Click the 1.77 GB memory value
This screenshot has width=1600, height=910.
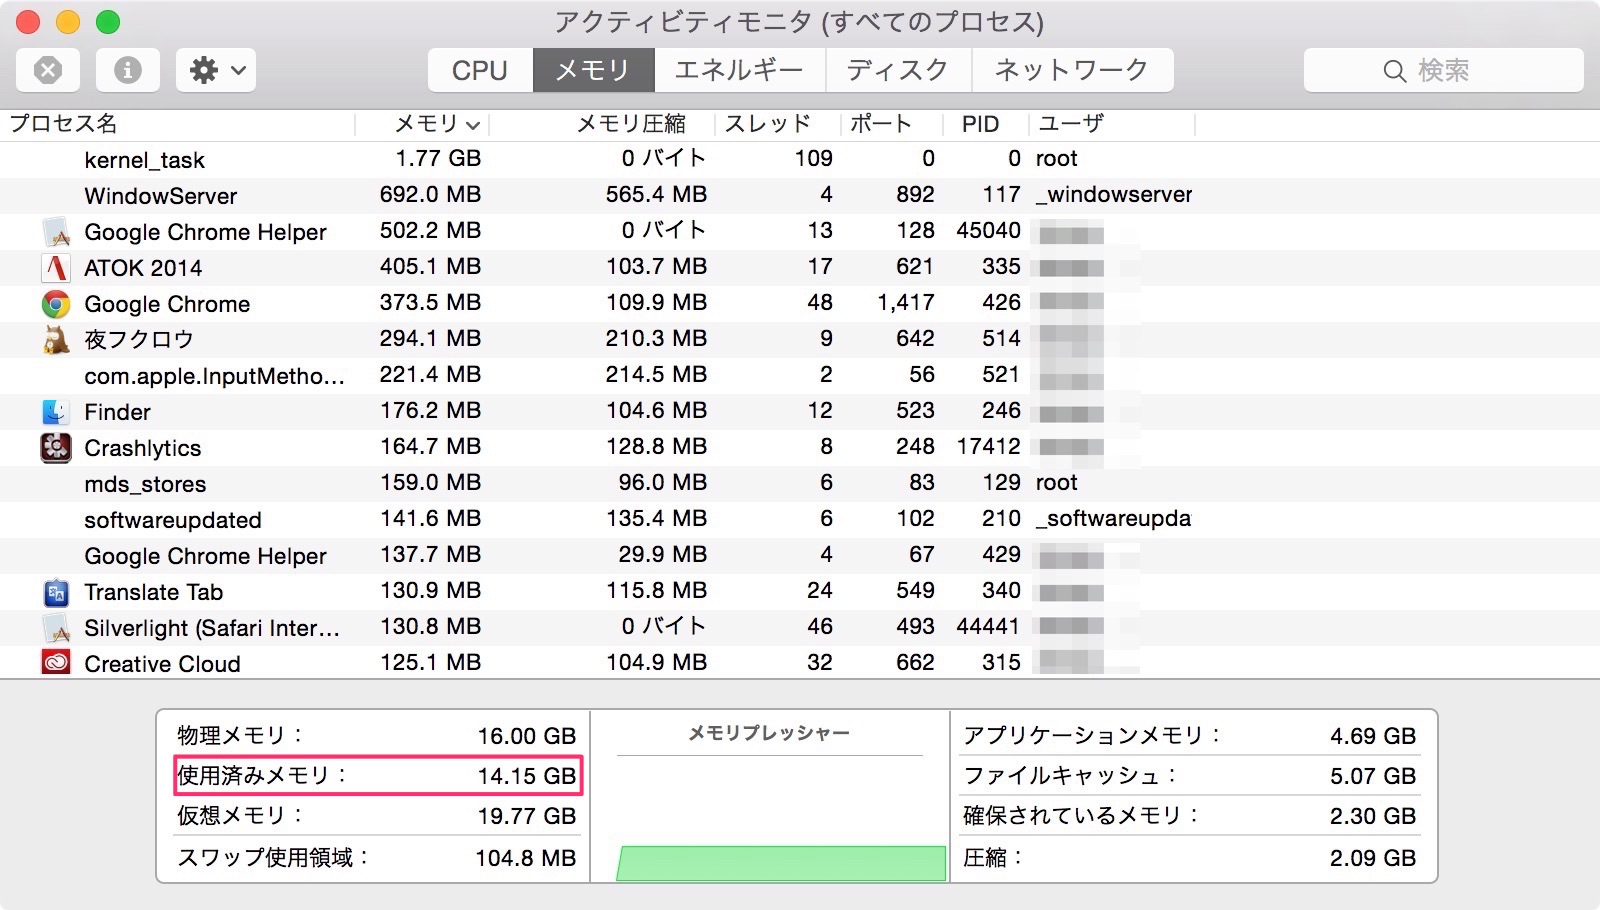point(438,158)
